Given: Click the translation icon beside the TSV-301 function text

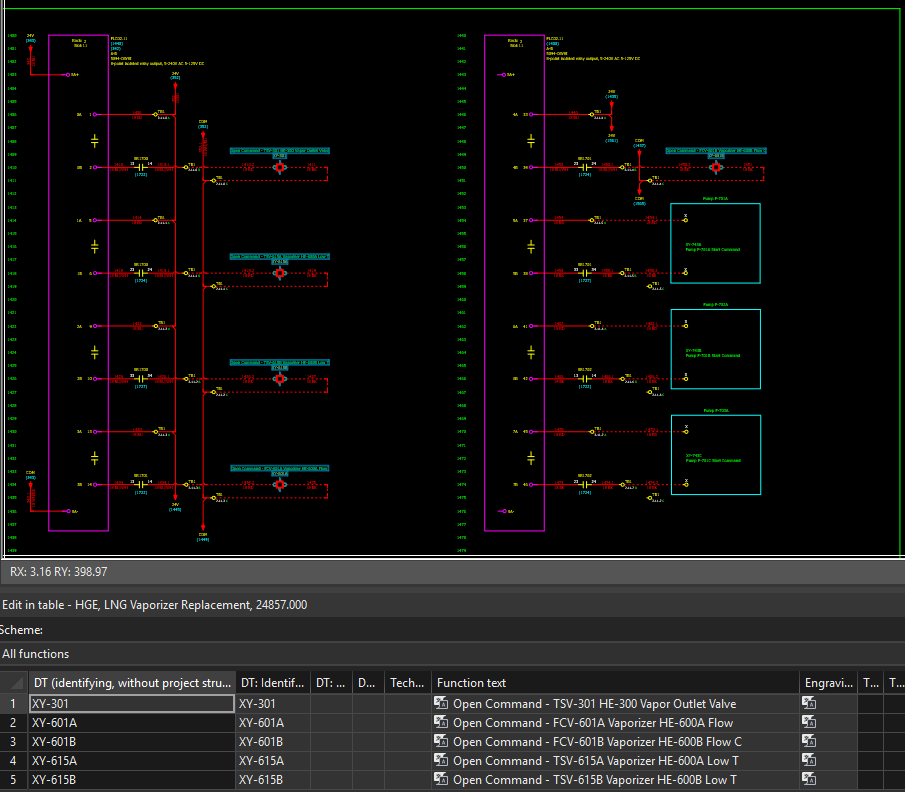Looking at the screenshot, I should (x=442, y=704).
